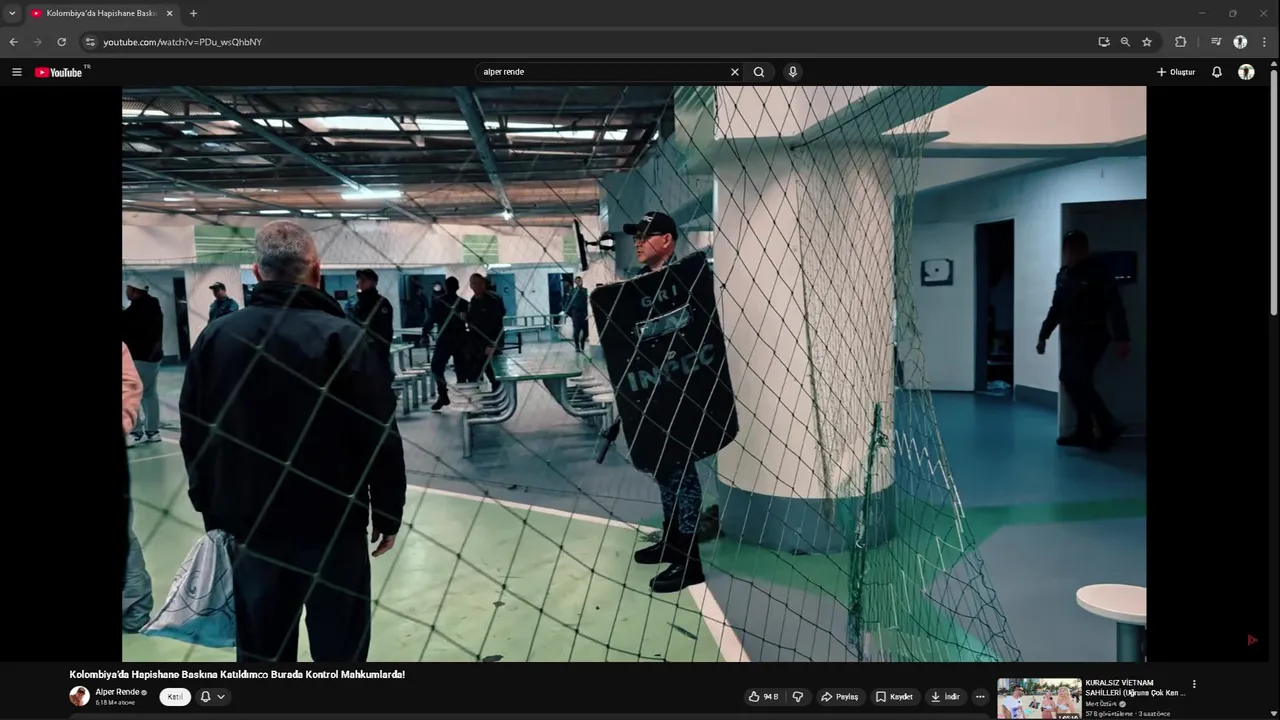
Task: Open the KURALSIZ VİETNAM video thumbnail
Action: point(1039,699)
